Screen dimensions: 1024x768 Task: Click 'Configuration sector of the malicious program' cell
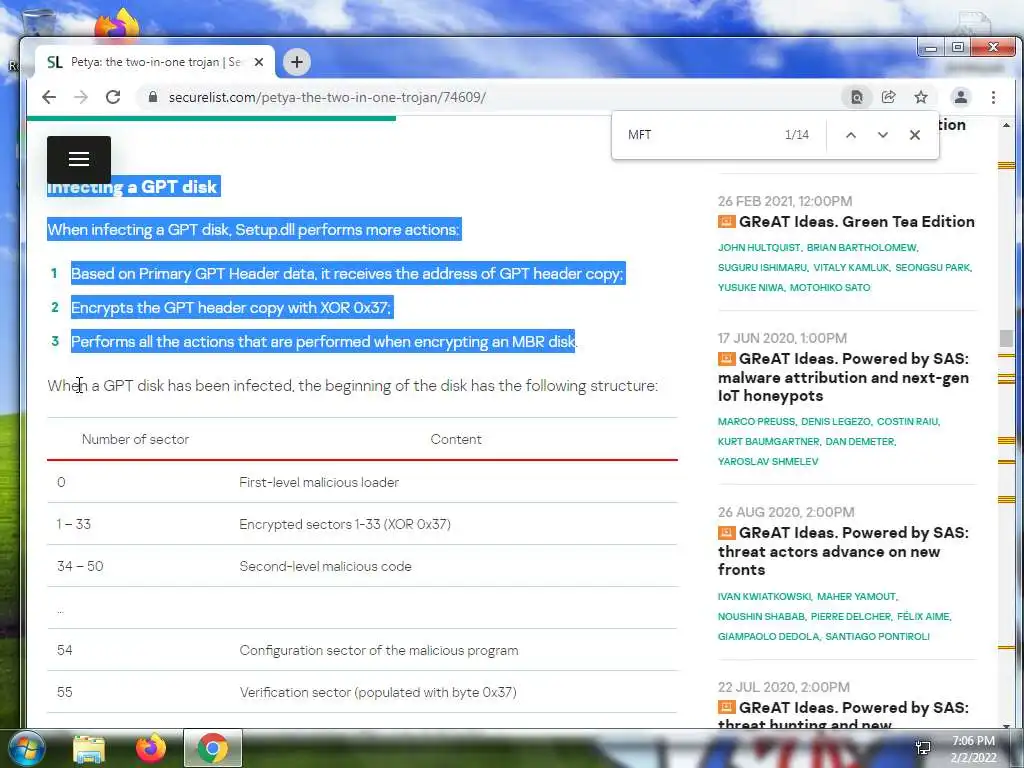point(379,650)
